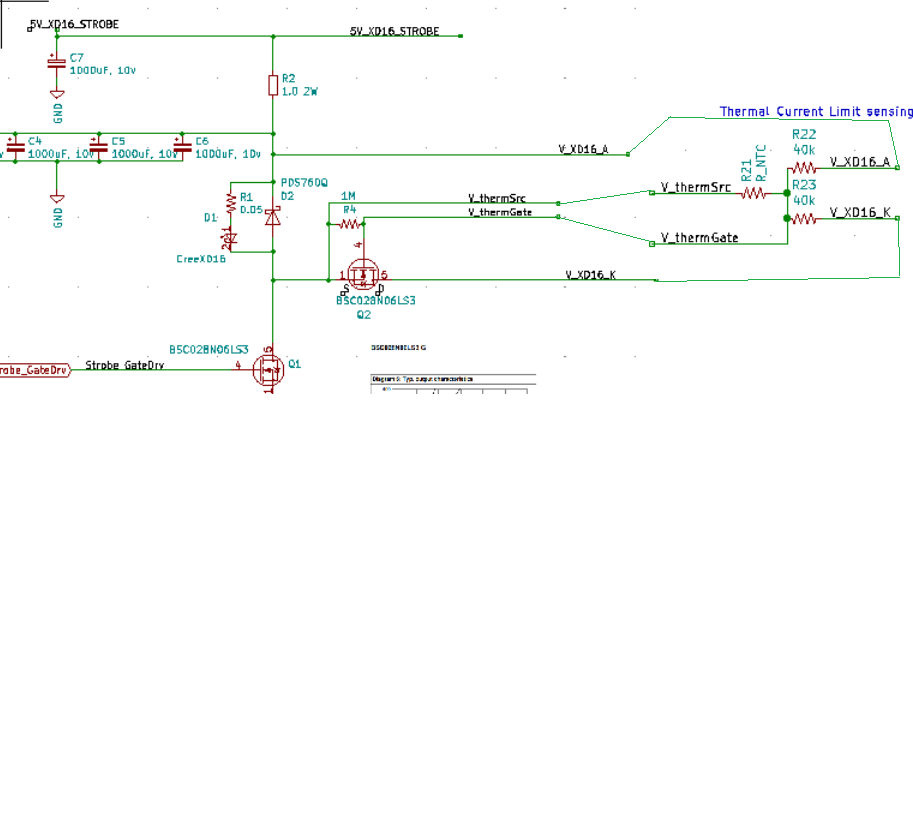Click the 'V_XD16_K' label right of R23

click(860, 212)
